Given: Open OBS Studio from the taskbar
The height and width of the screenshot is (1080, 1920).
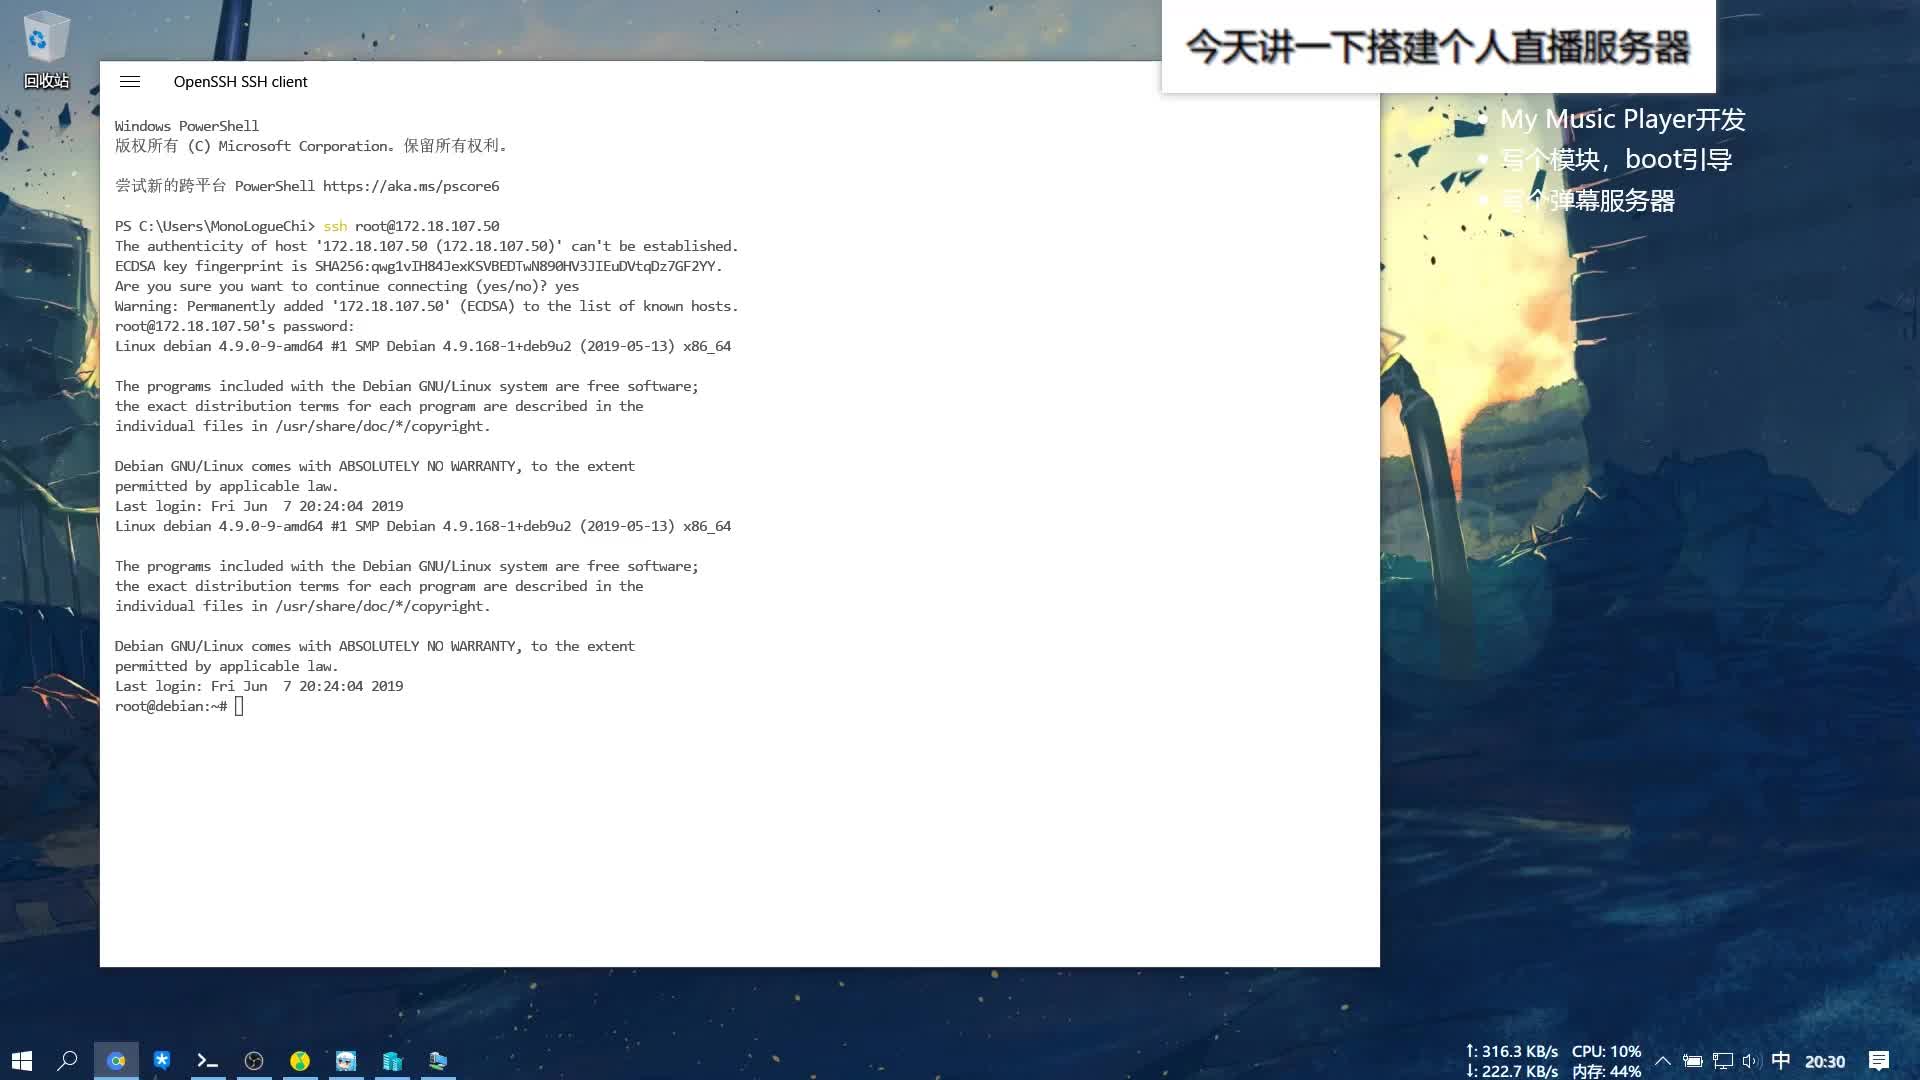Looking at the screenshot, I should 254,1061.
